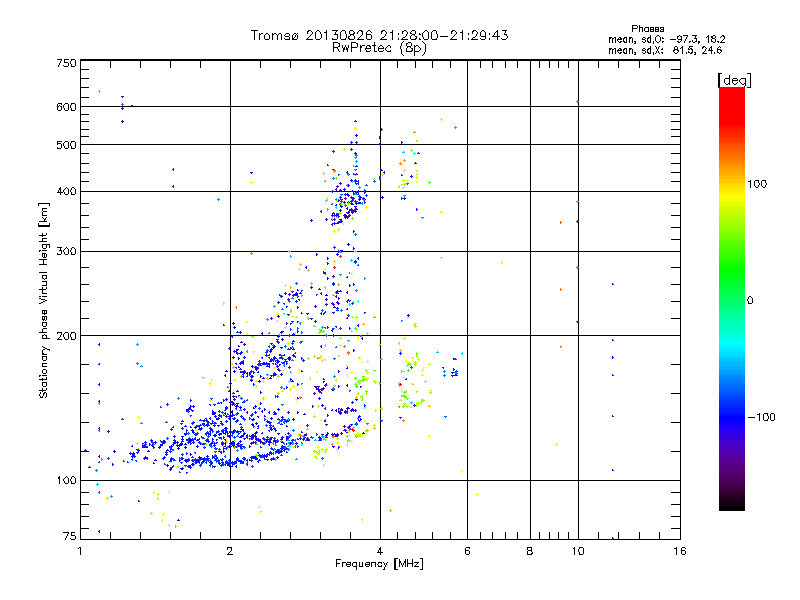
Task: Click the frequency axis tick label "8"
Action: [530, 551]
